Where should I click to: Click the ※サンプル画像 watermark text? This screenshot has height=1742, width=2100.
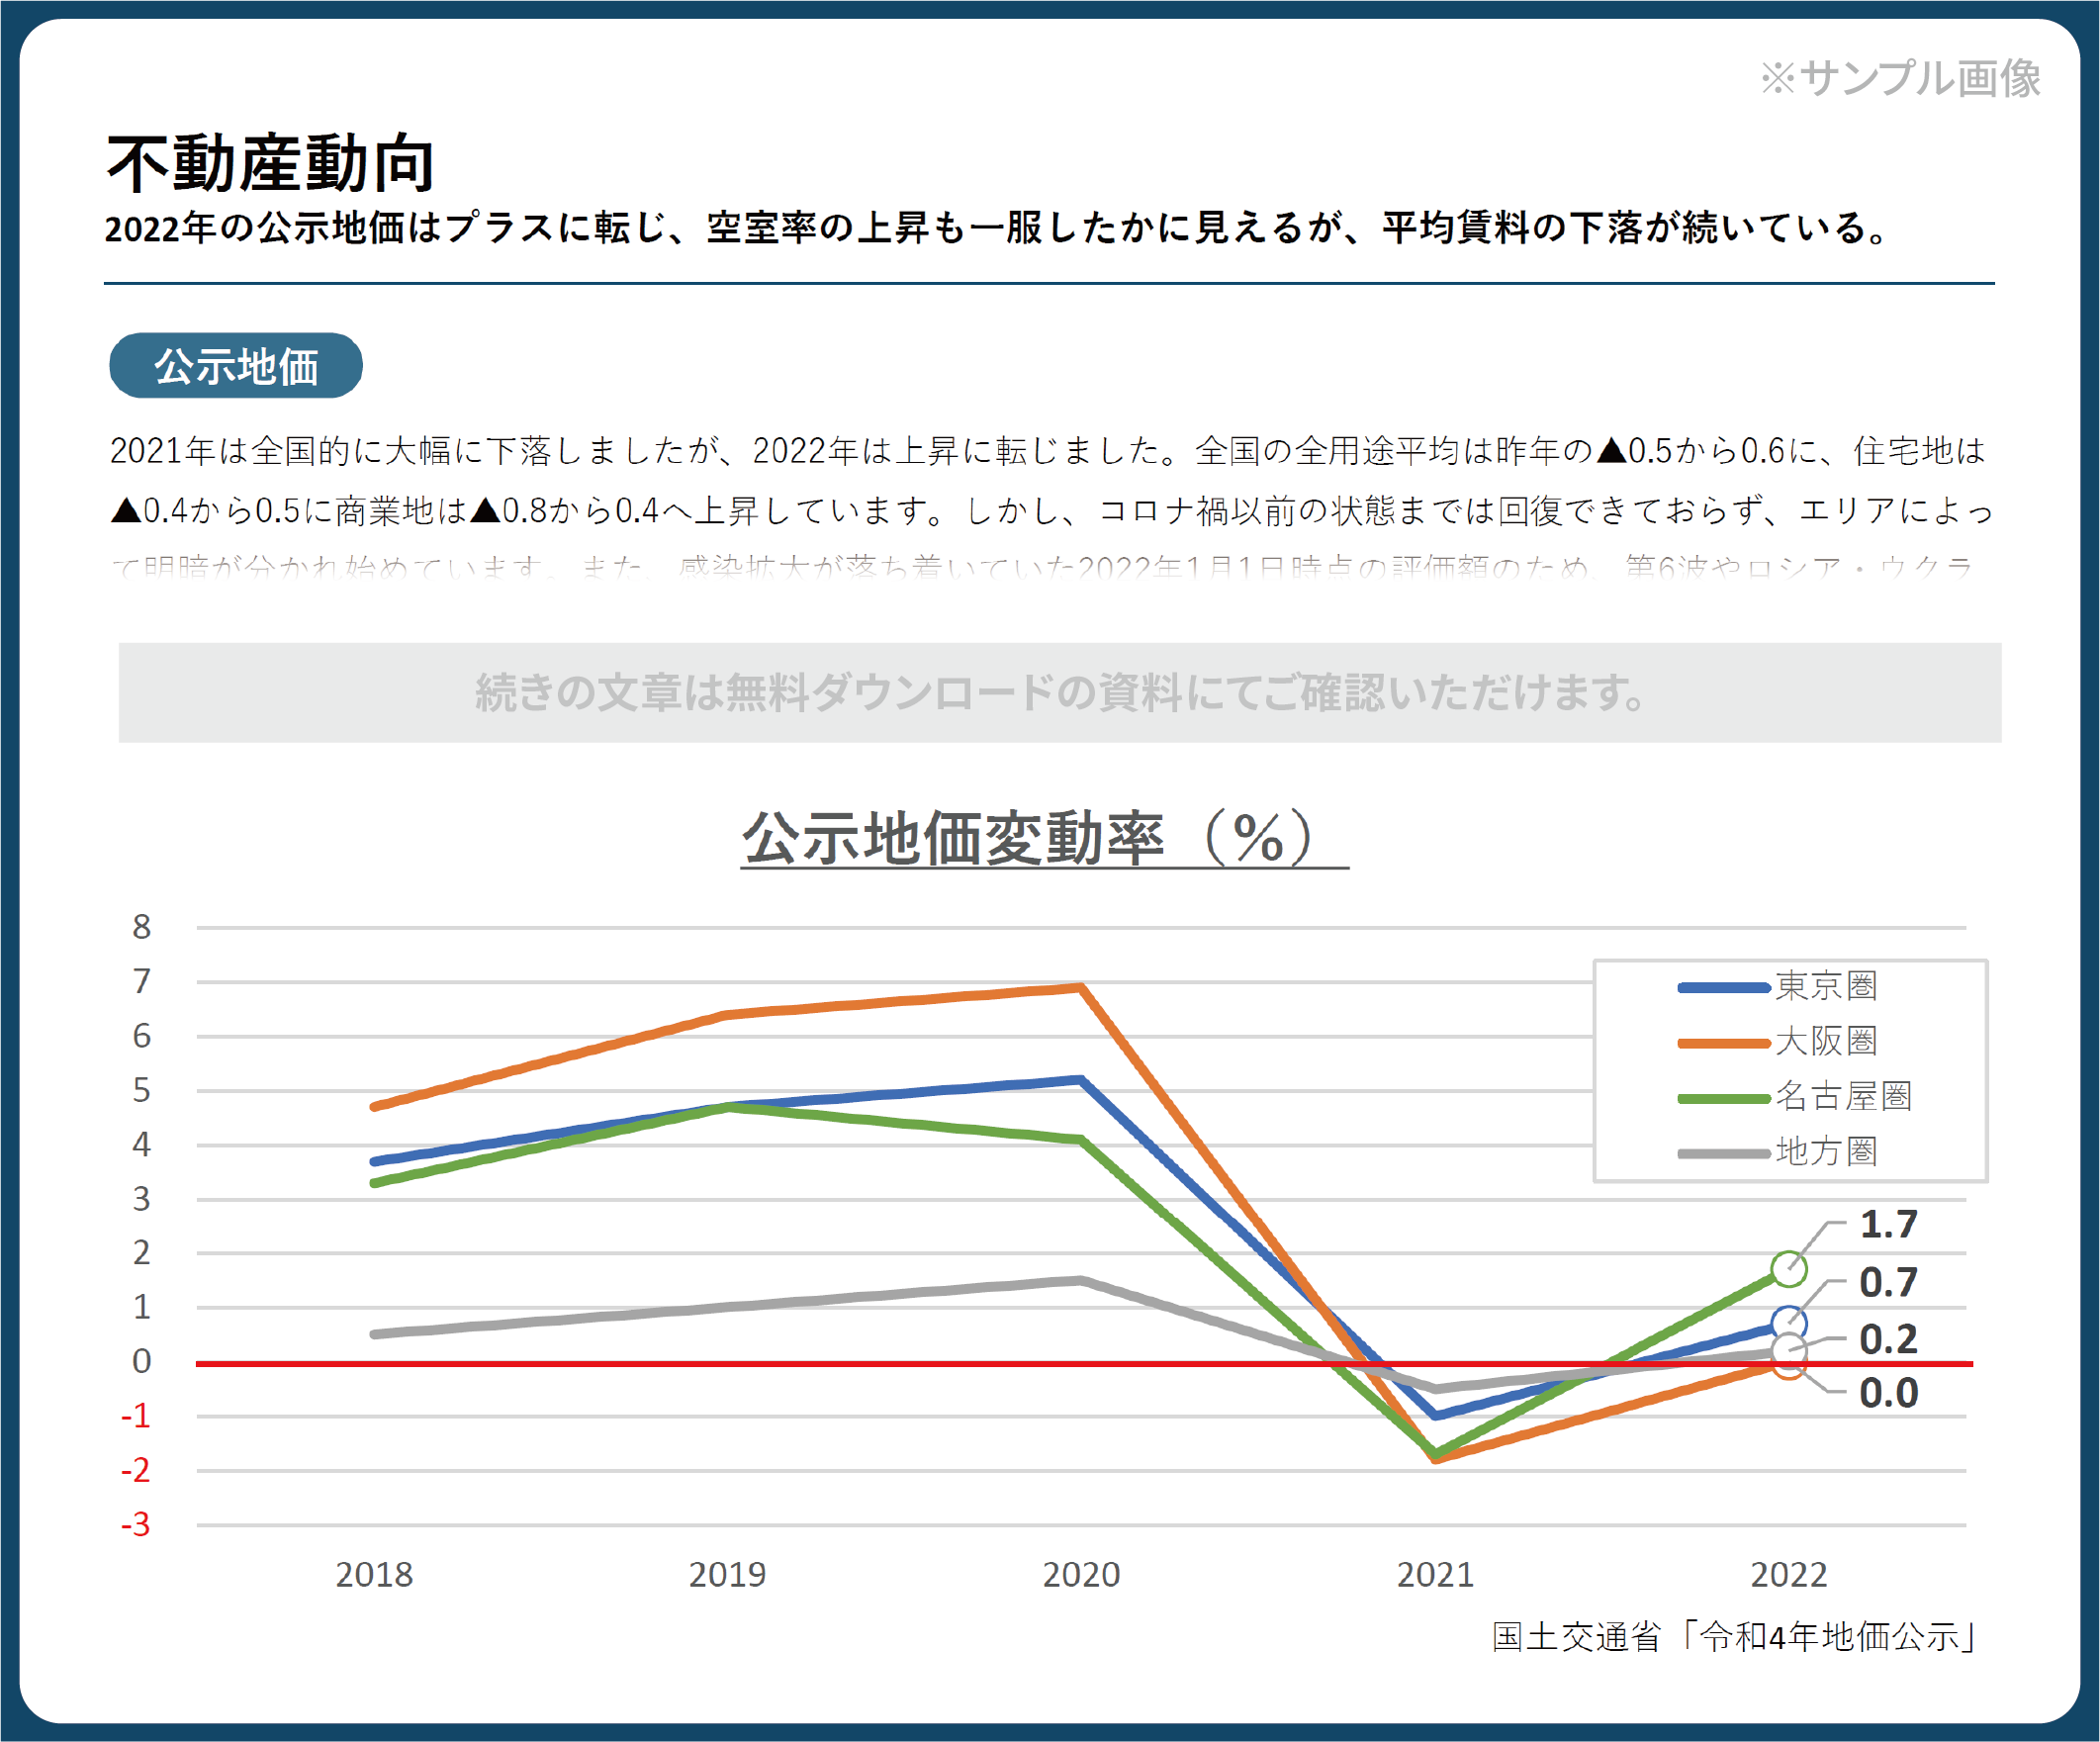pyautogui.click(x=1900, y=78)
